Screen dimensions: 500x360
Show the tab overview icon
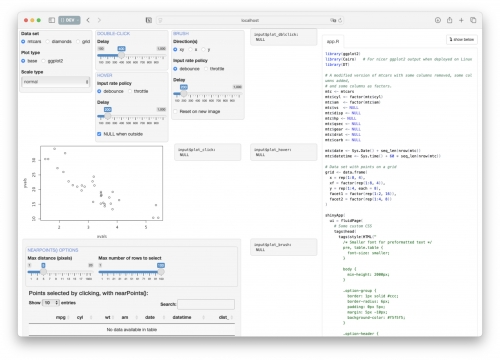(473, 20)
